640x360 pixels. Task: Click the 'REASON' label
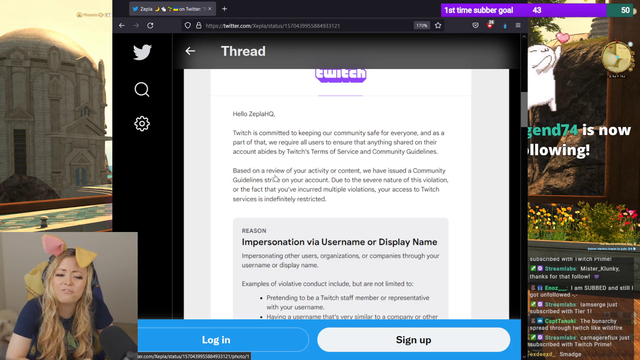254,231
